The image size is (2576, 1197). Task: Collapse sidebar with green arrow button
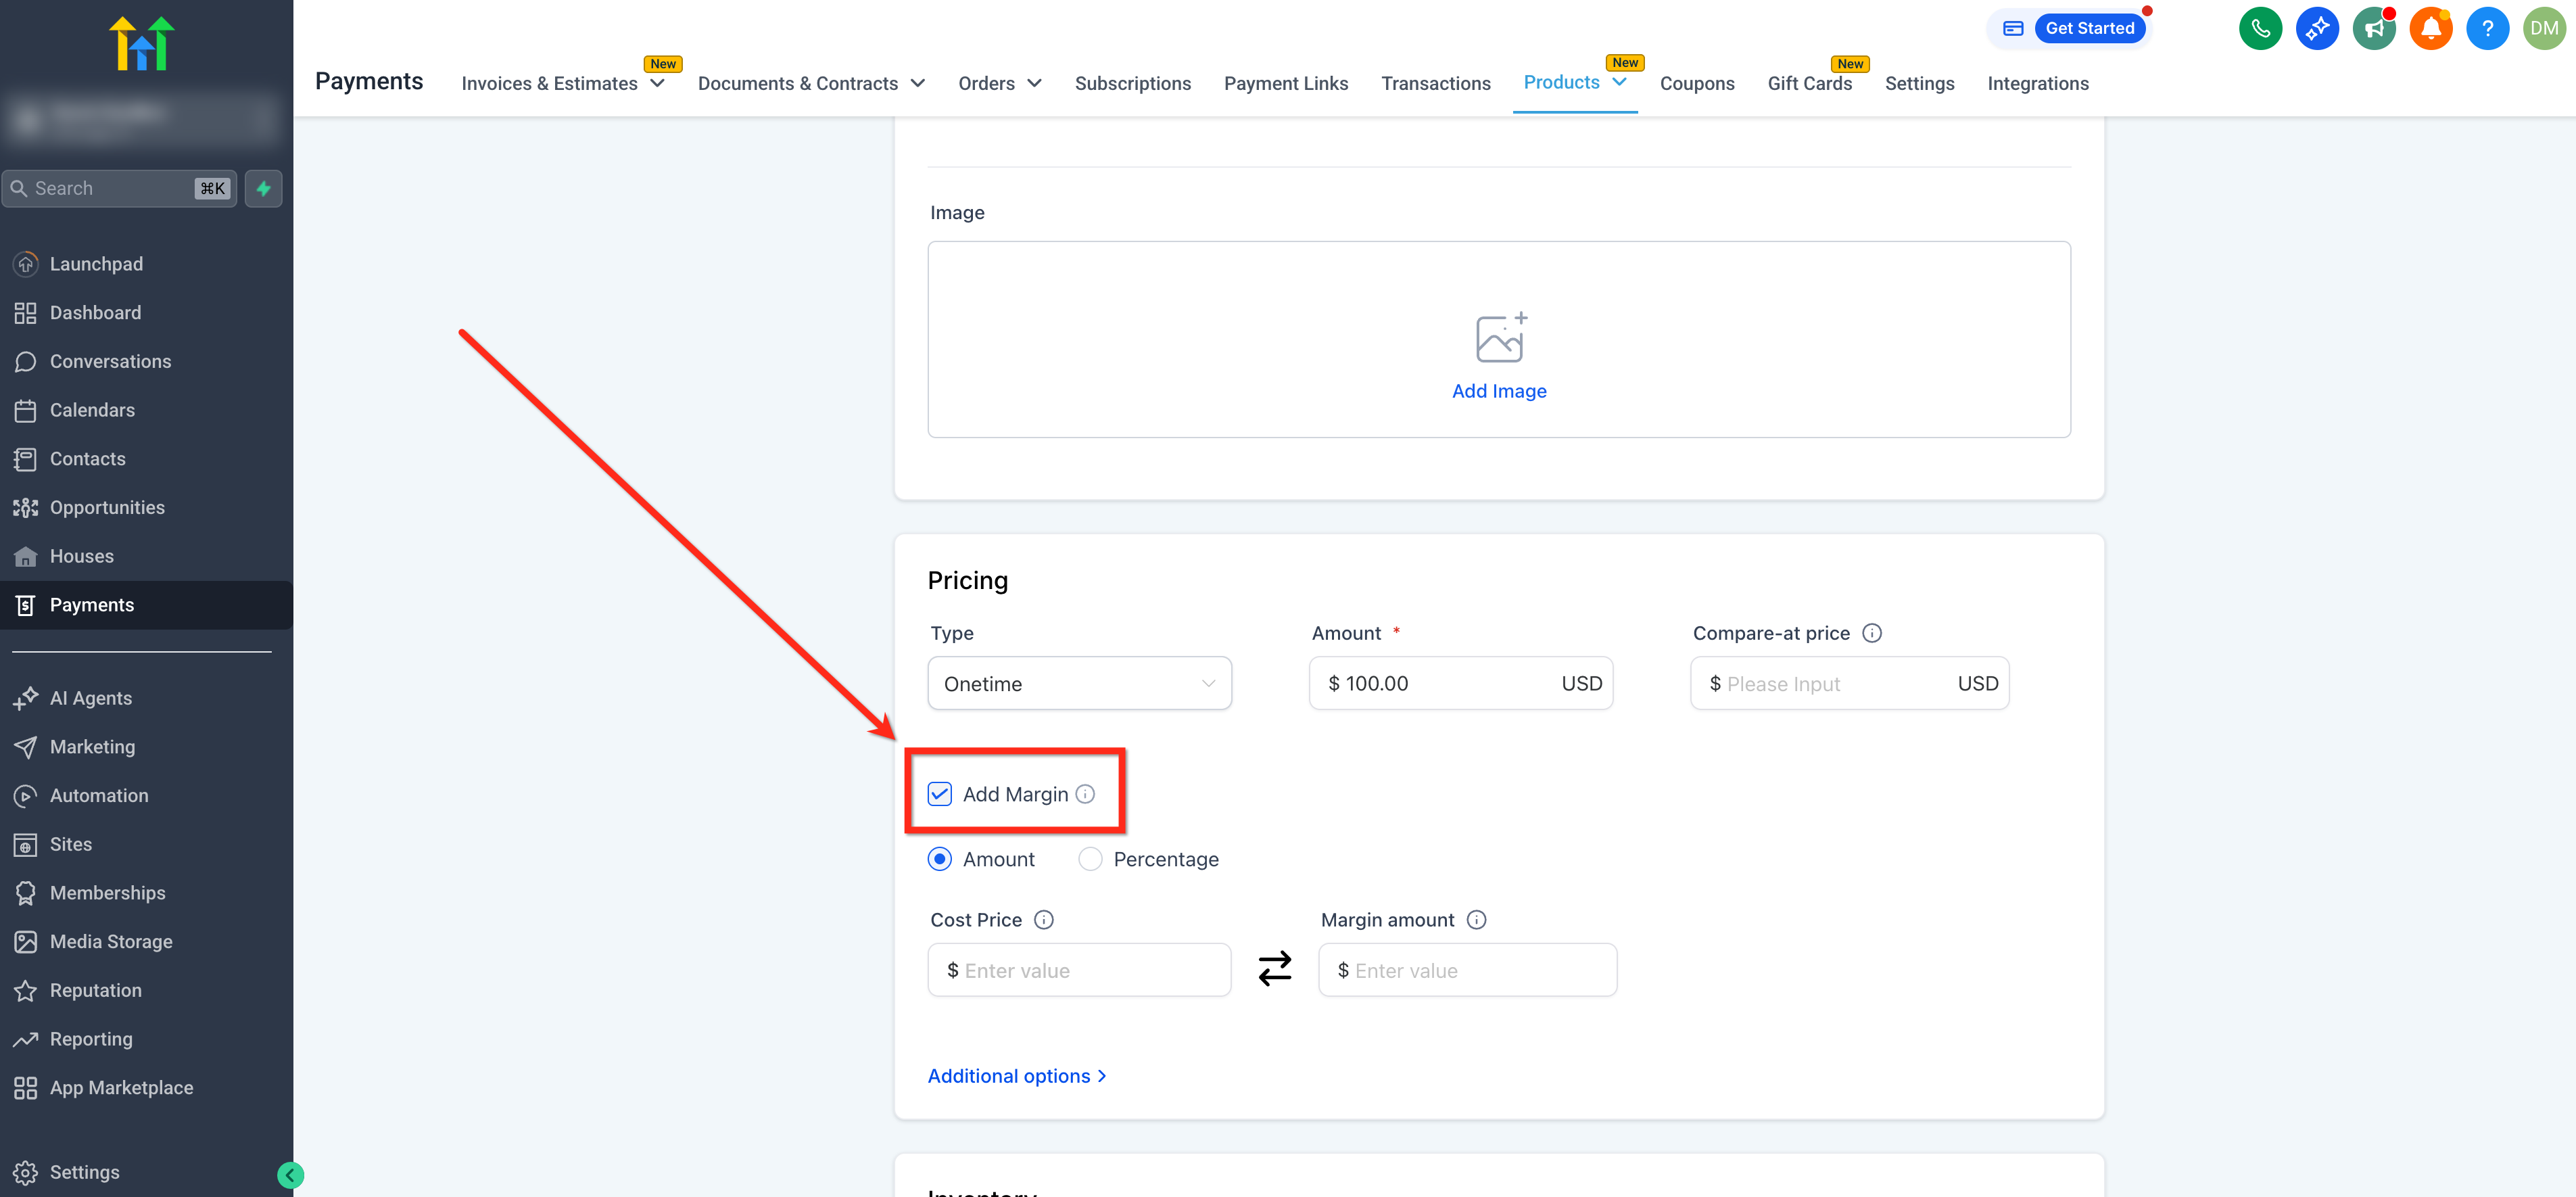tap(290, 1175)
